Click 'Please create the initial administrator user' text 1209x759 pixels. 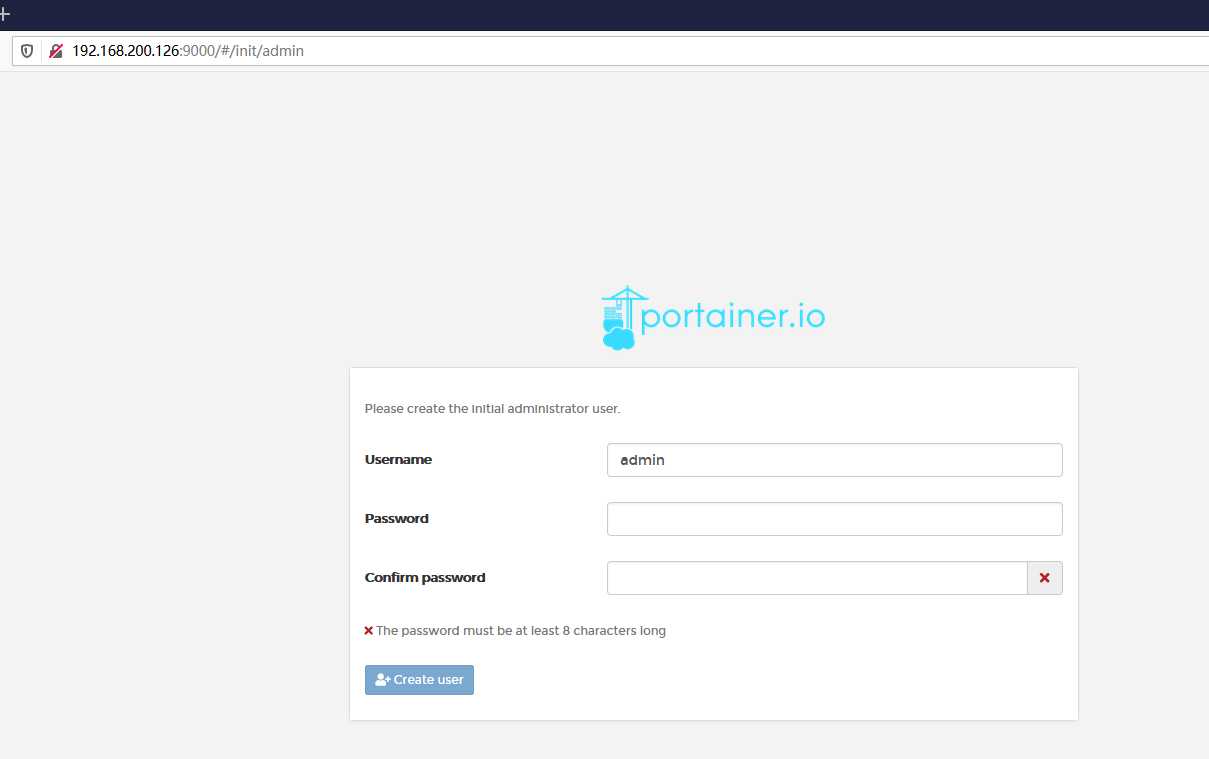[x=492, y=409]
